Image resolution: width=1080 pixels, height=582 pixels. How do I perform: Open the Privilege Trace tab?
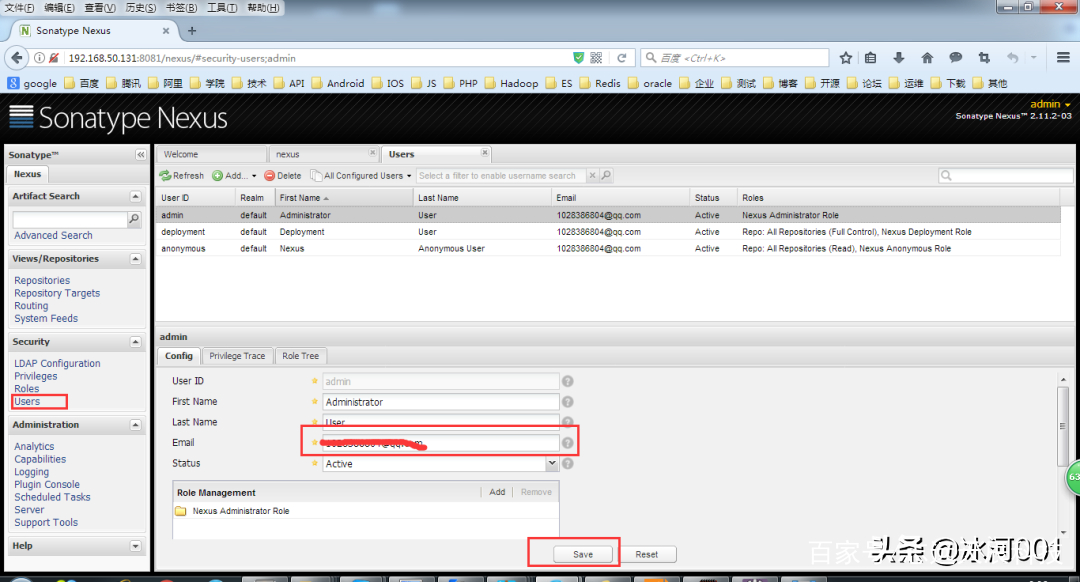237,356
